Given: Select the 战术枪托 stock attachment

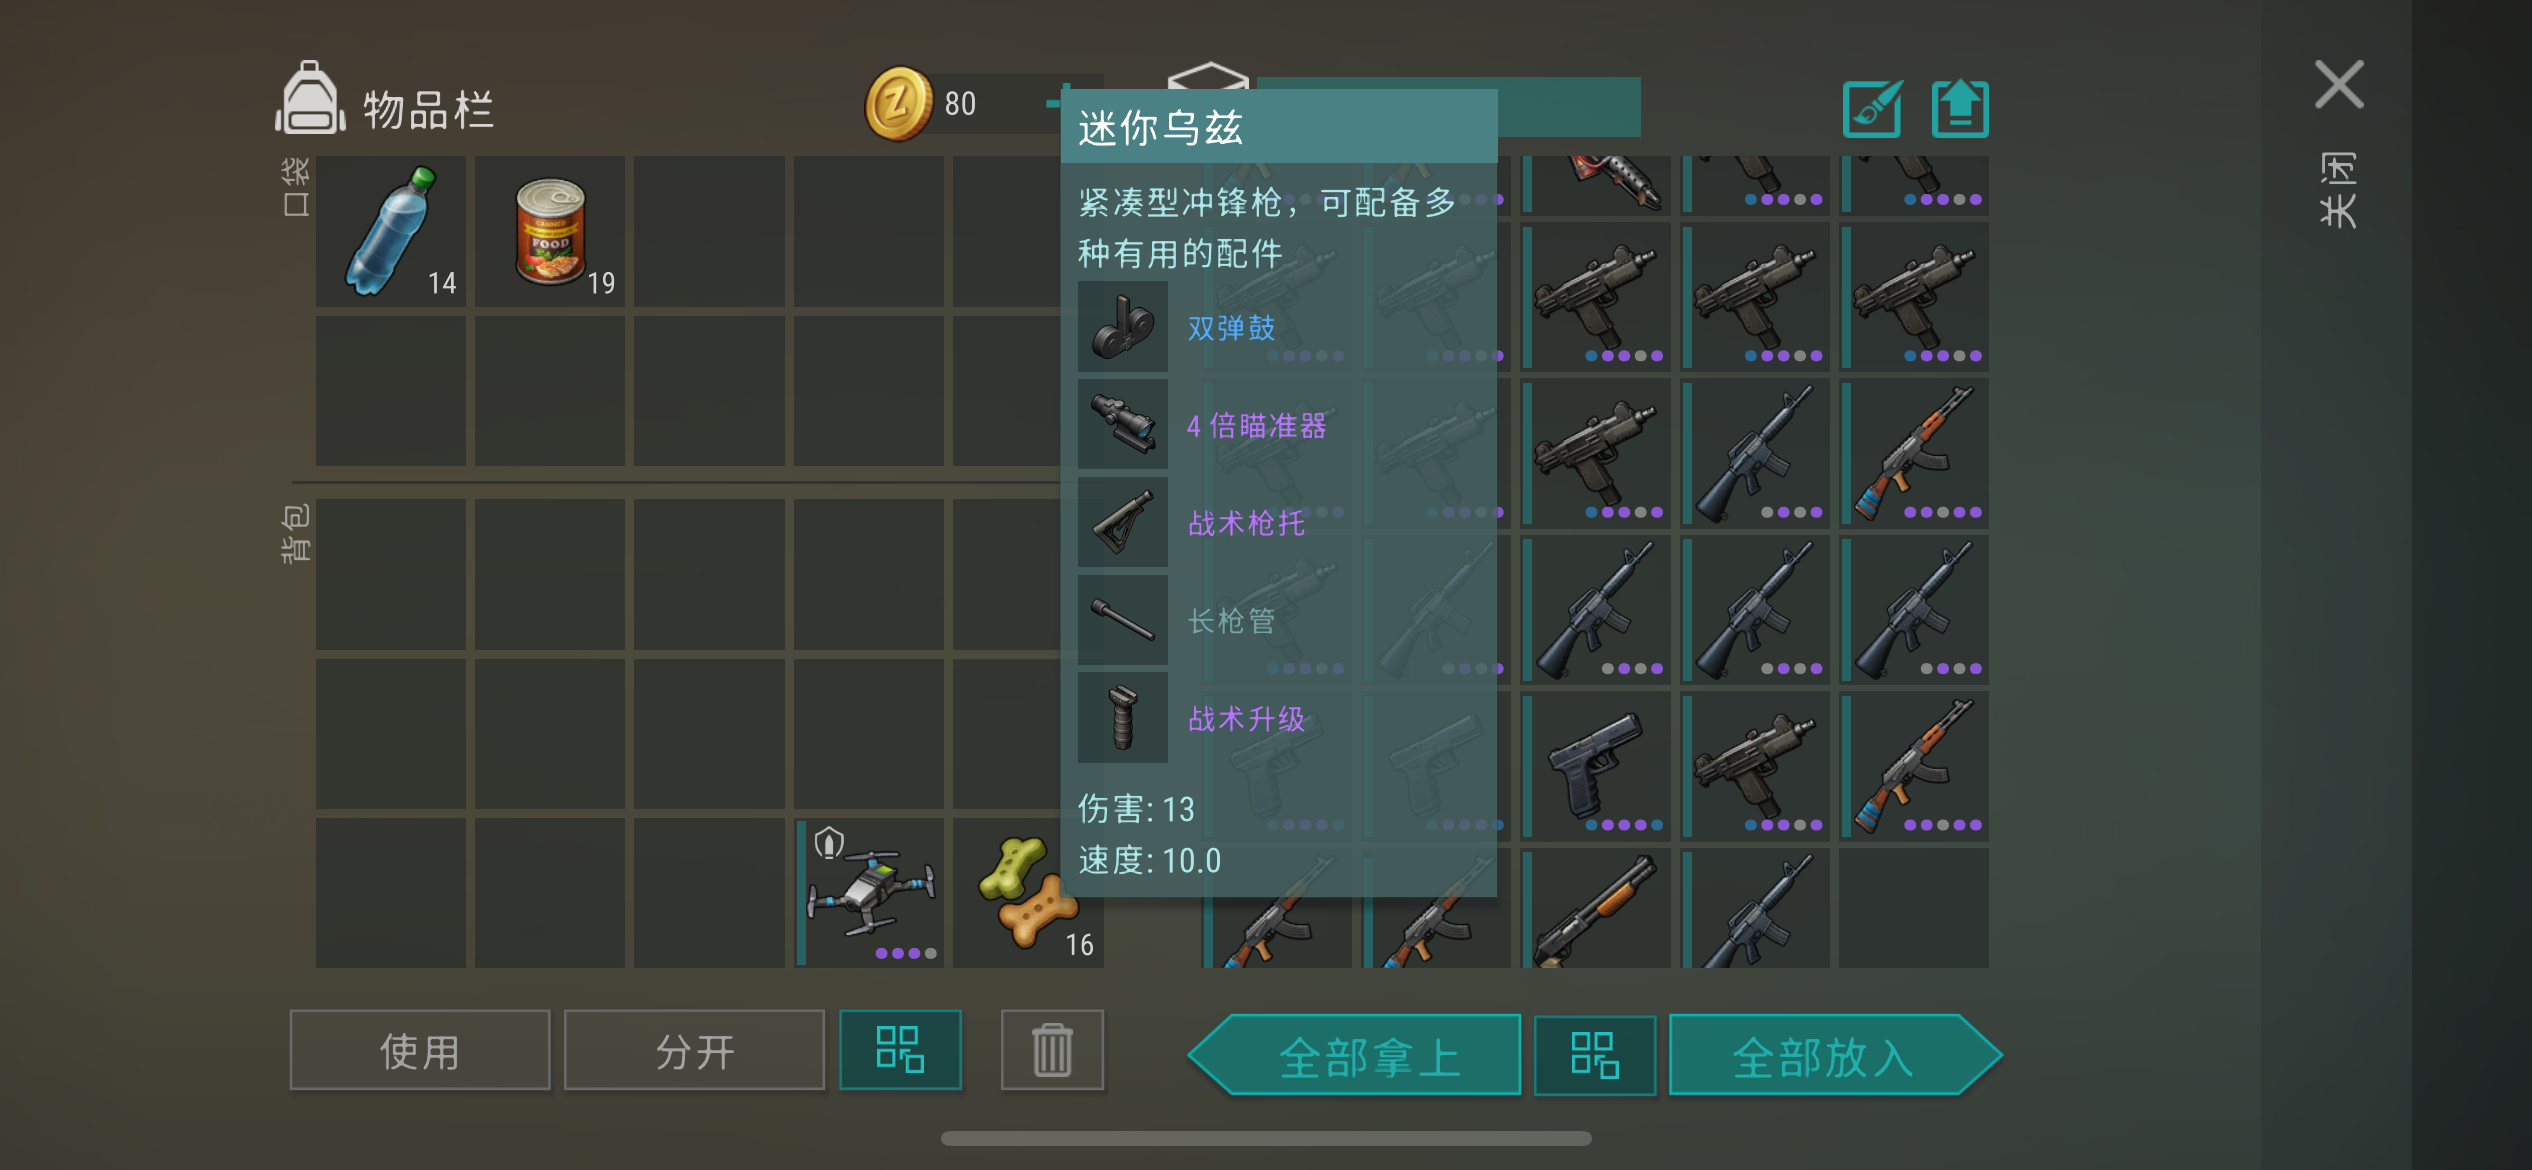Looking at the screenshot, I should (1246, 523).
